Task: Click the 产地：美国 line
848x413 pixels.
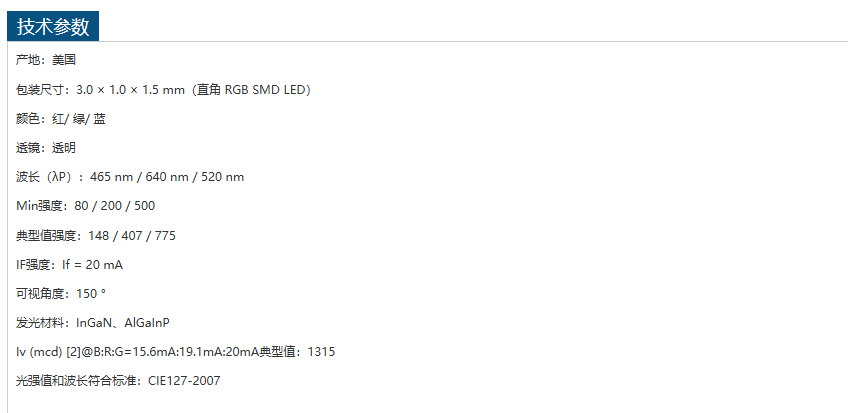Action: point(40,60)
